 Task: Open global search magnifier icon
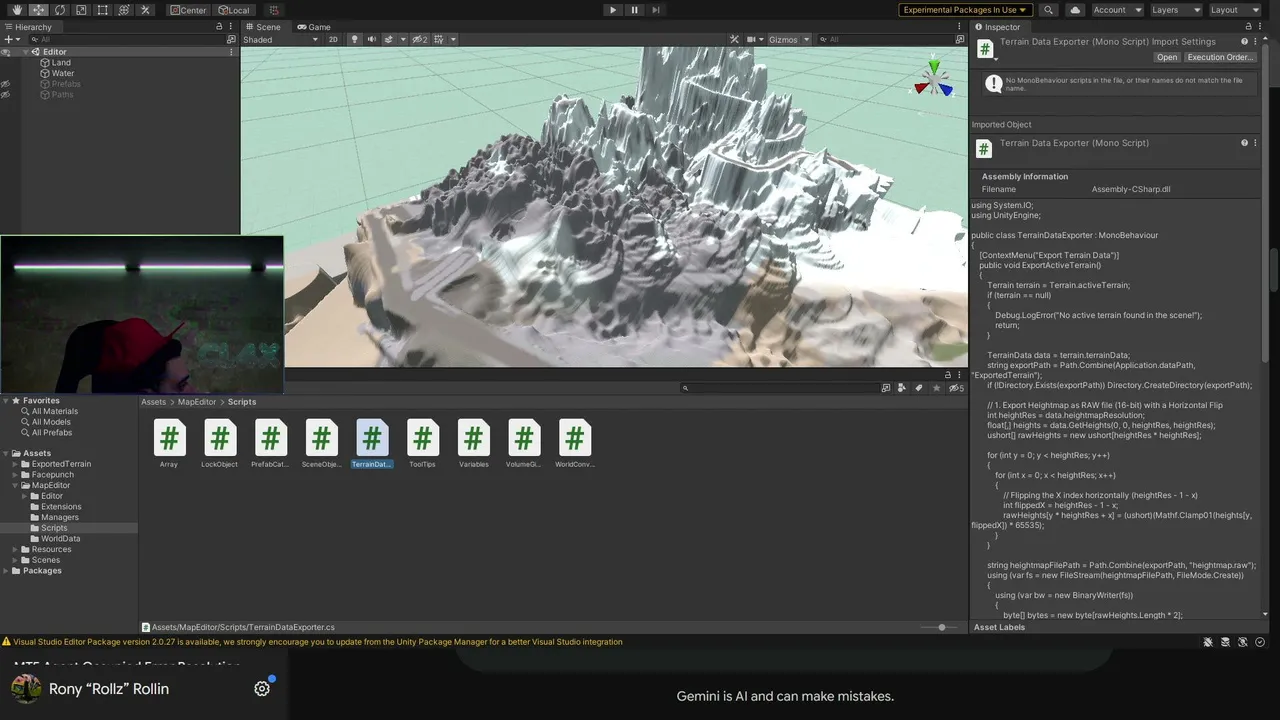(x=1048, y=10)
